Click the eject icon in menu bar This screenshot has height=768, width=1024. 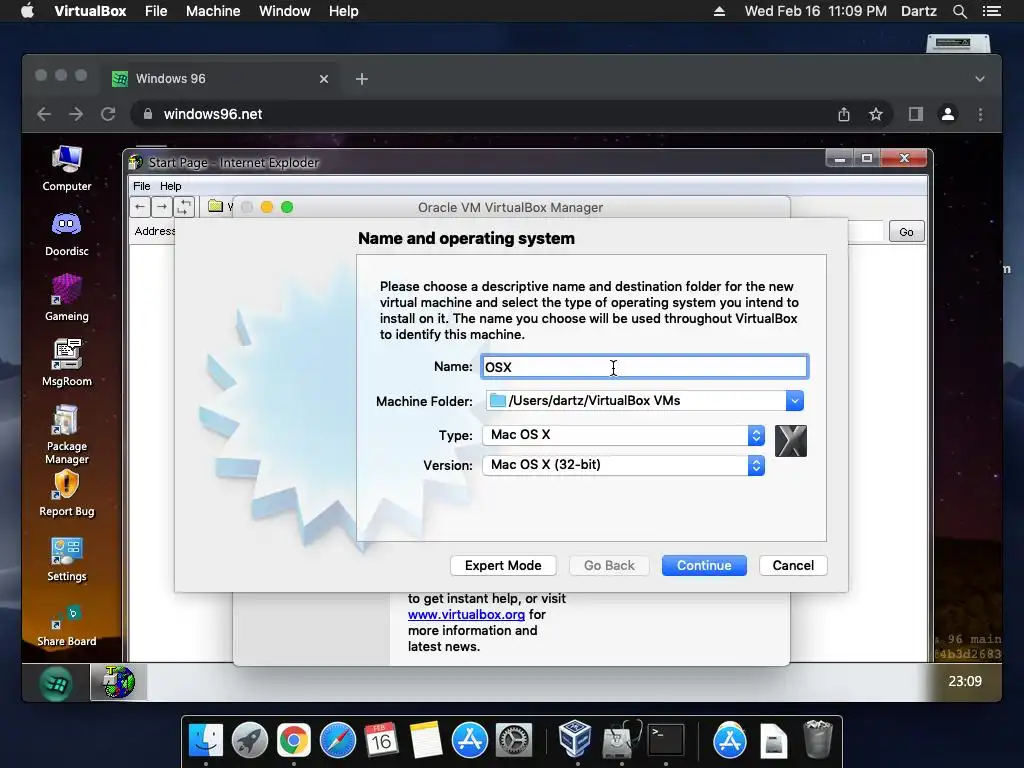coord(719,11)
